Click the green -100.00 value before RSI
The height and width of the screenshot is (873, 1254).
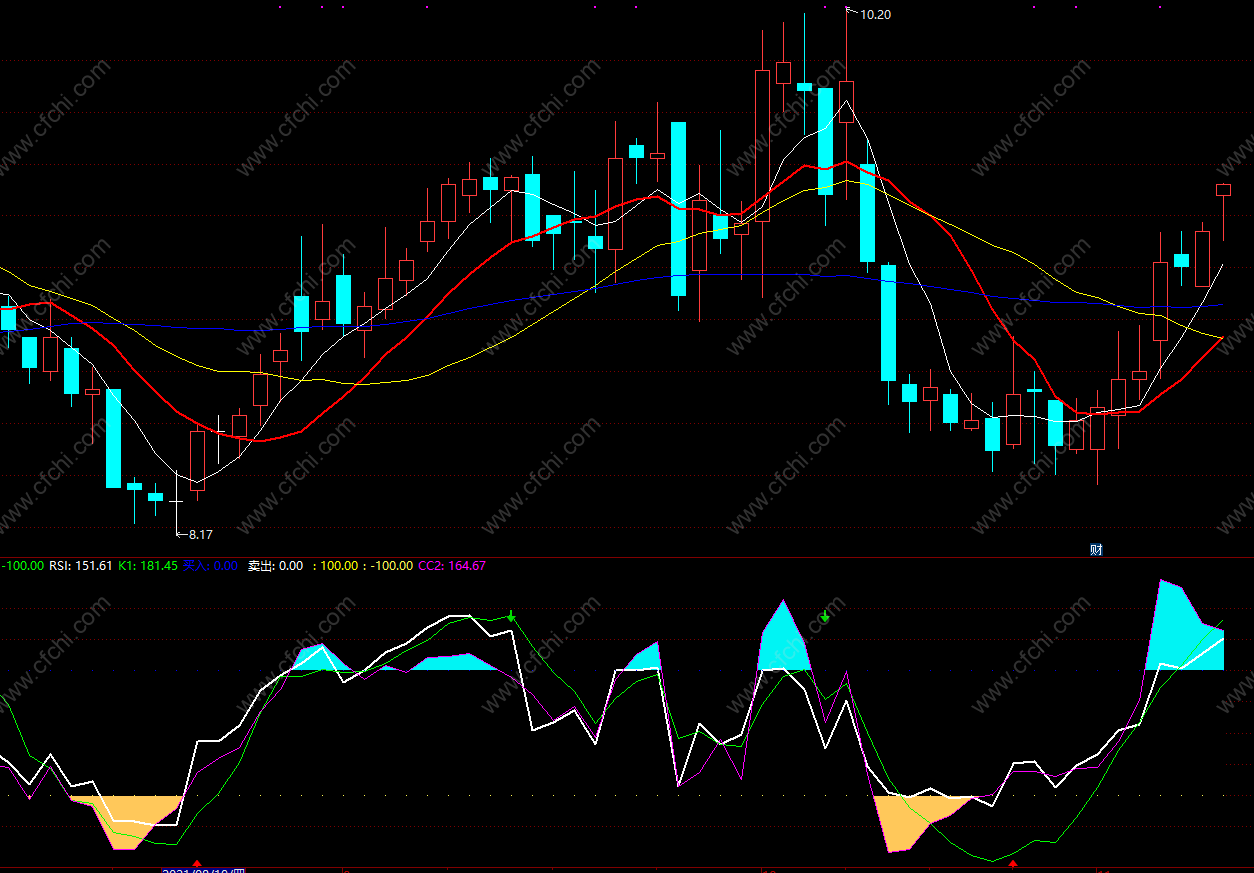tap(22, 566)
